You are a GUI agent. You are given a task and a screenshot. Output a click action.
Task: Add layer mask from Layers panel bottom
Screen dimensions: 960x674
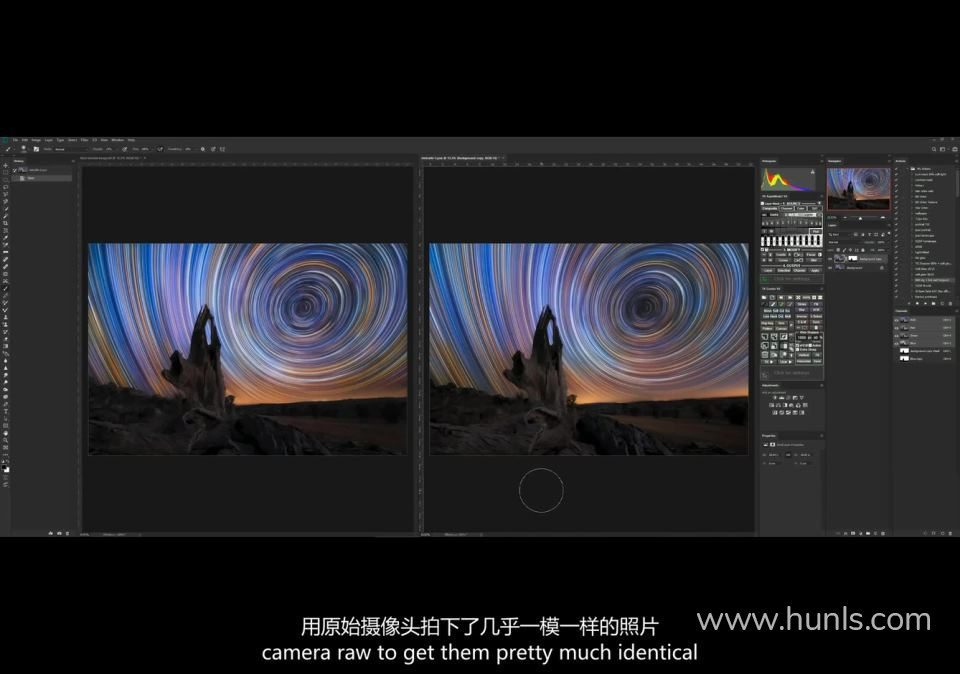coord(853,533)
